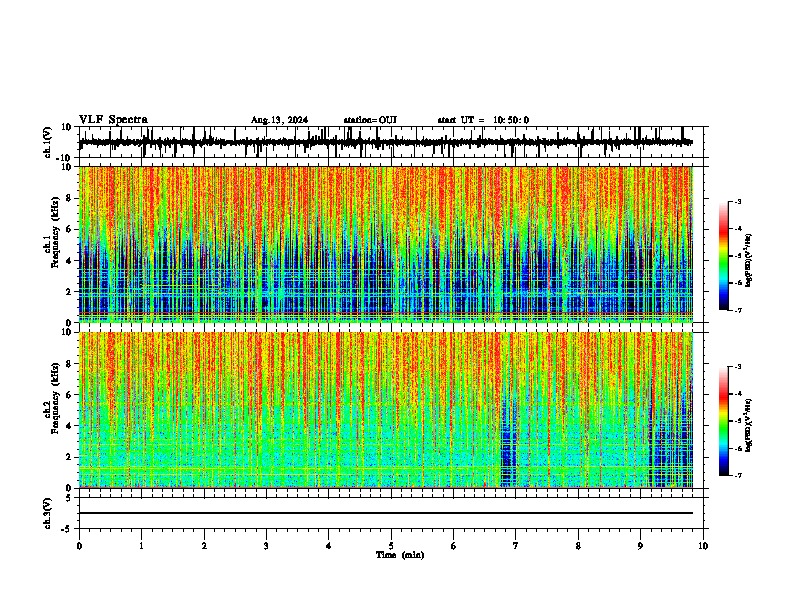Click the "Time (min)" axis label
792x612 pixels.
coord(400,555)
